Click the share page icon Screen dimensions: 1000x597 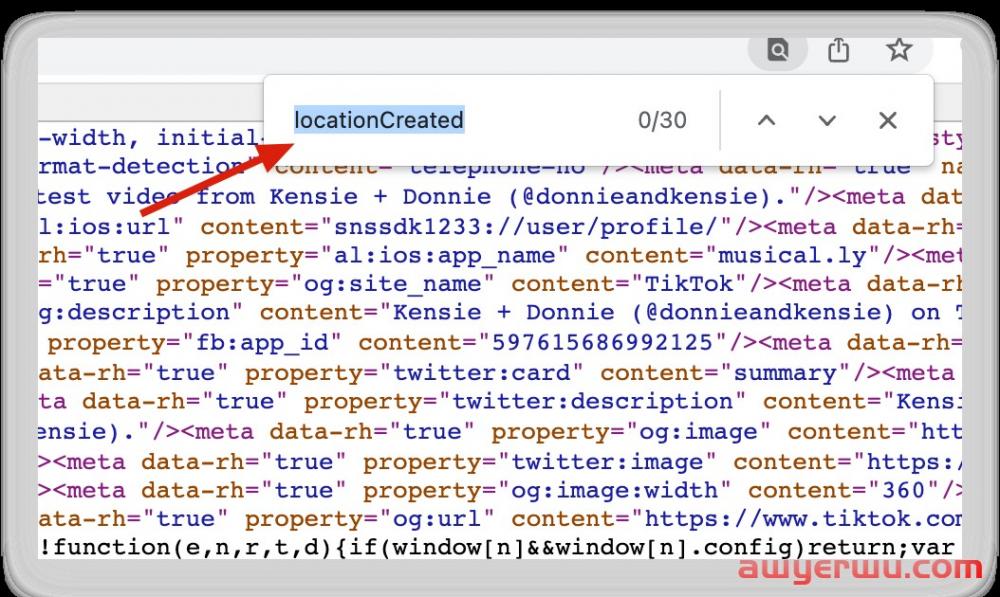tap(838, 49)
